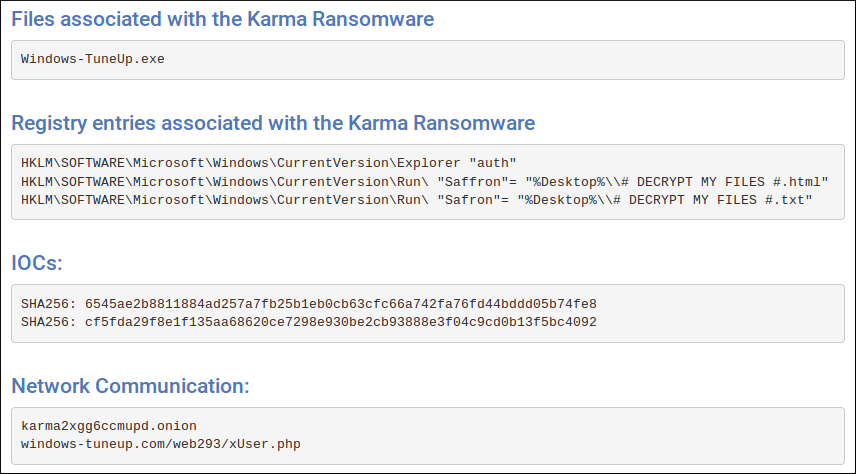856x474 pixels.
Task: Click the Windows-TuneUp.exe file name
Action: pos(92,59)
